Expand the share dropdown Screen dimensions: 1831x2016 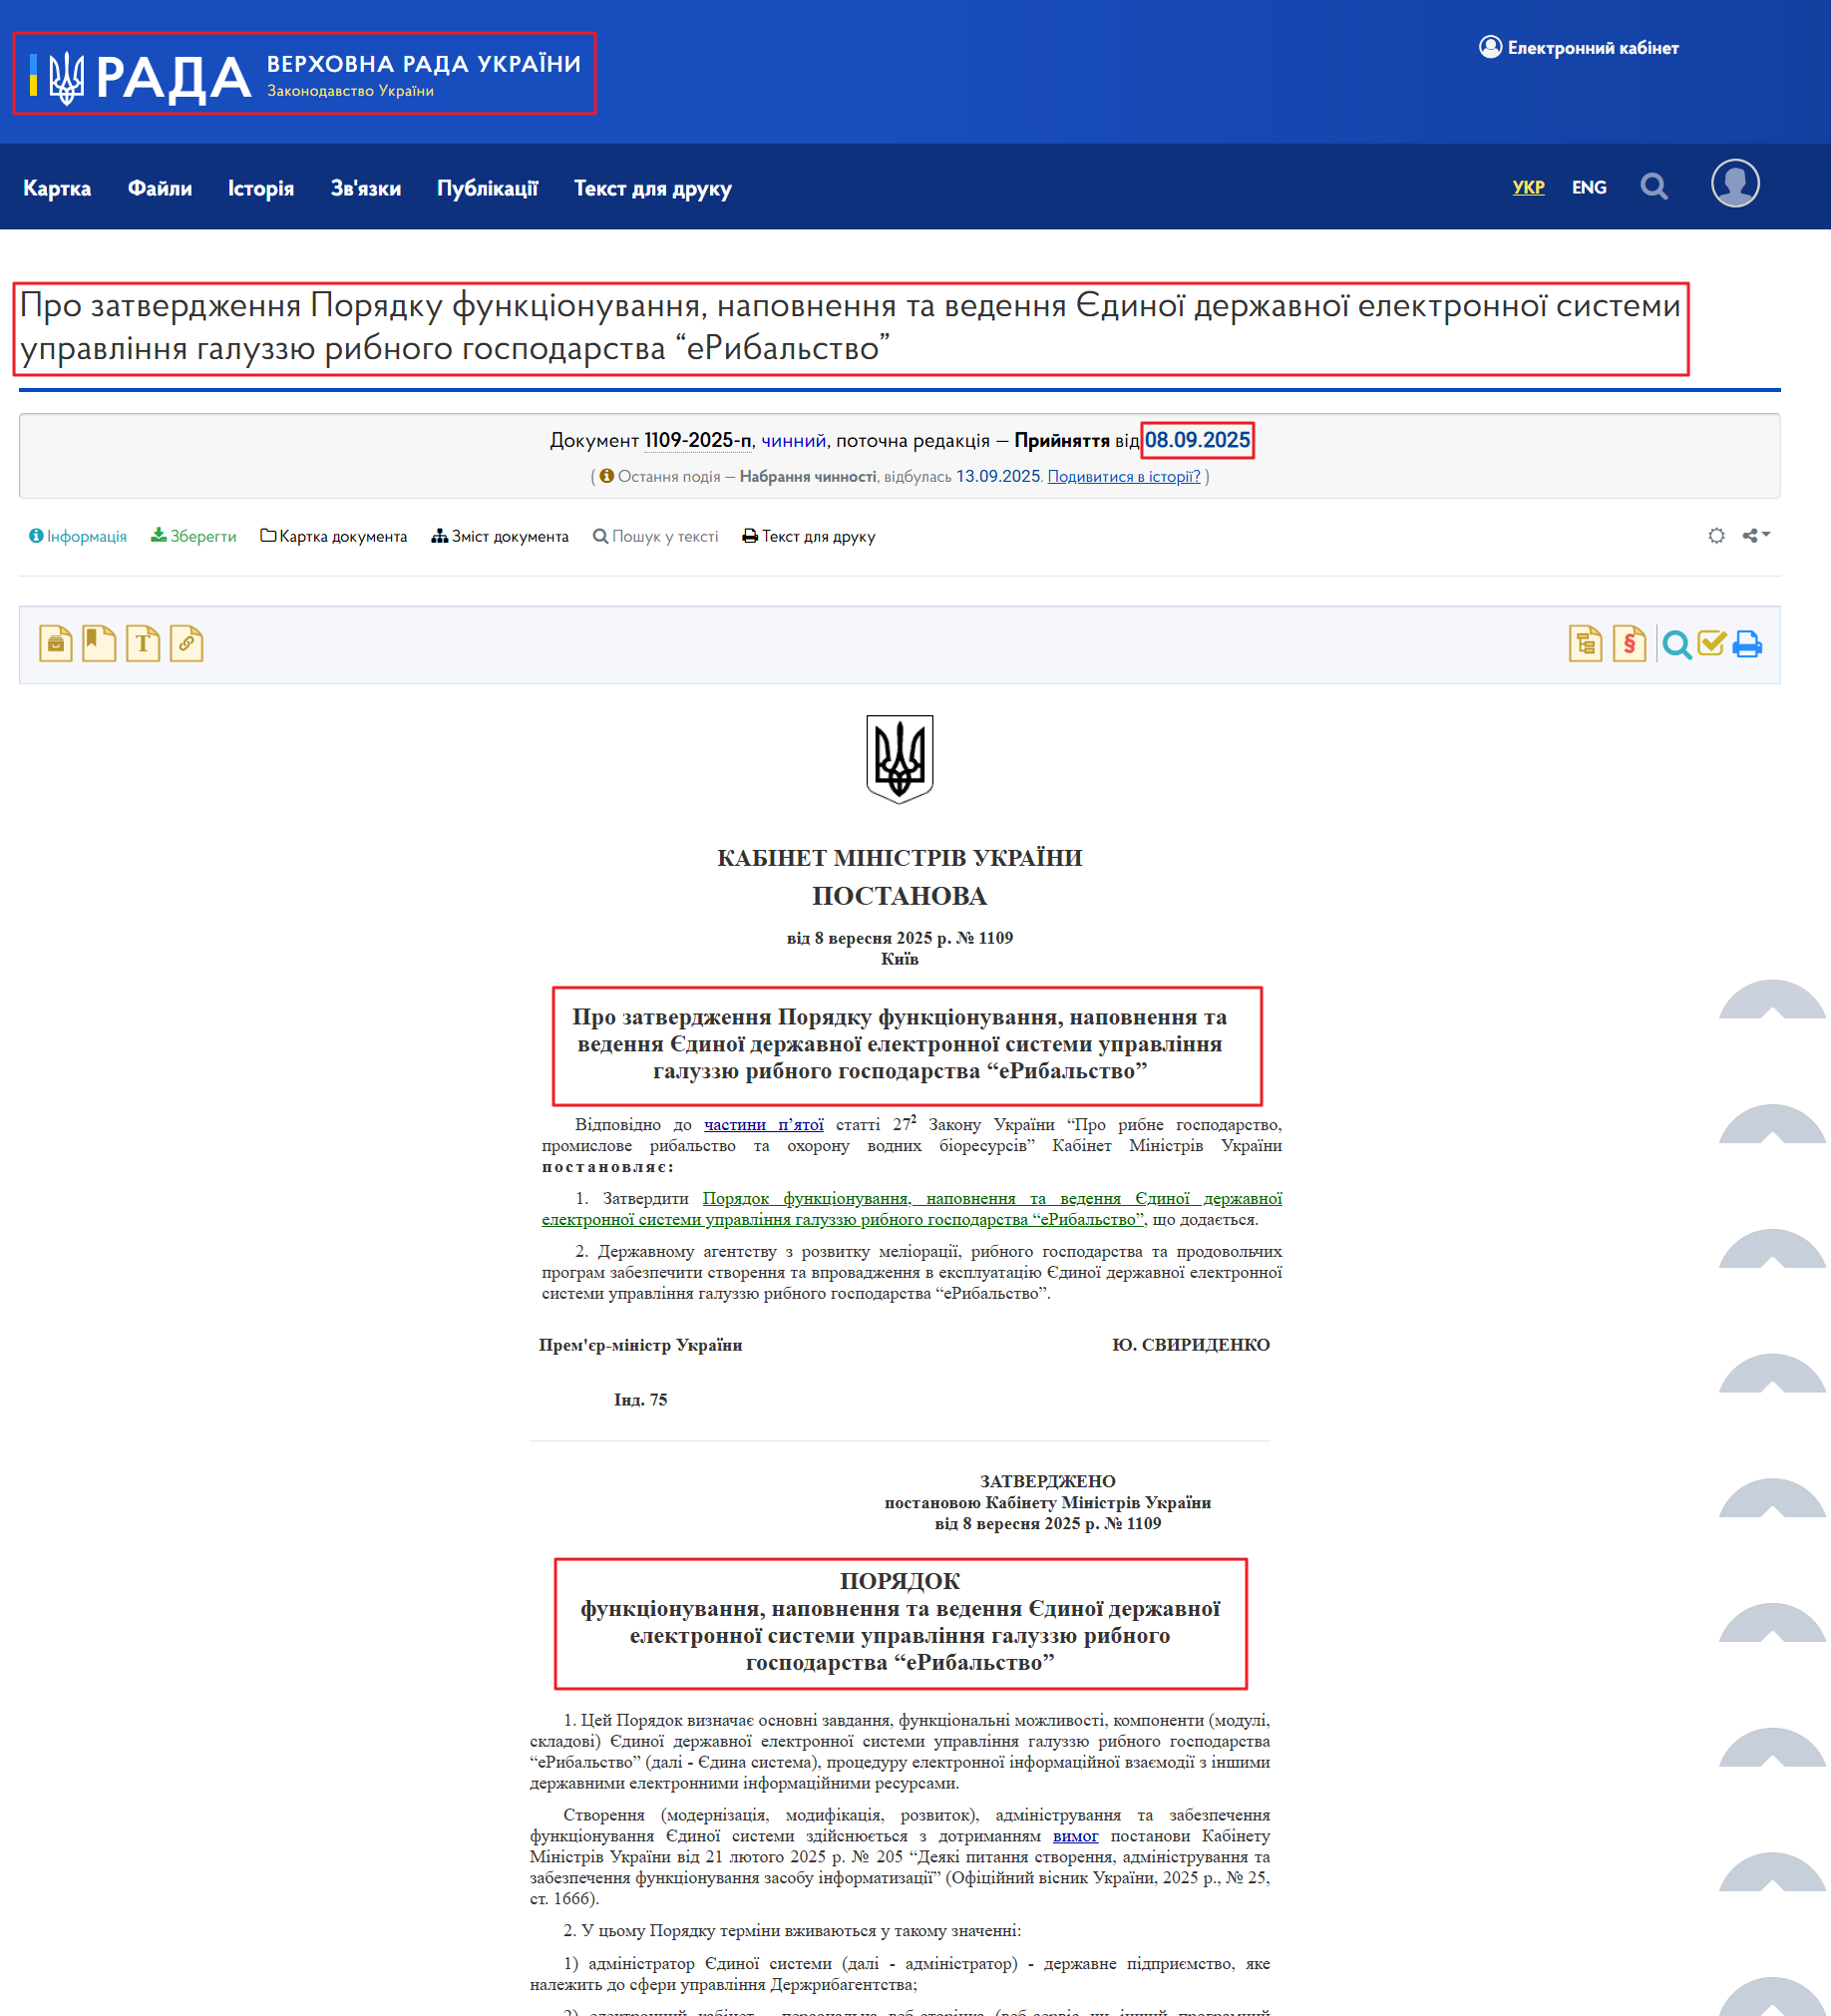[1756, 536]
